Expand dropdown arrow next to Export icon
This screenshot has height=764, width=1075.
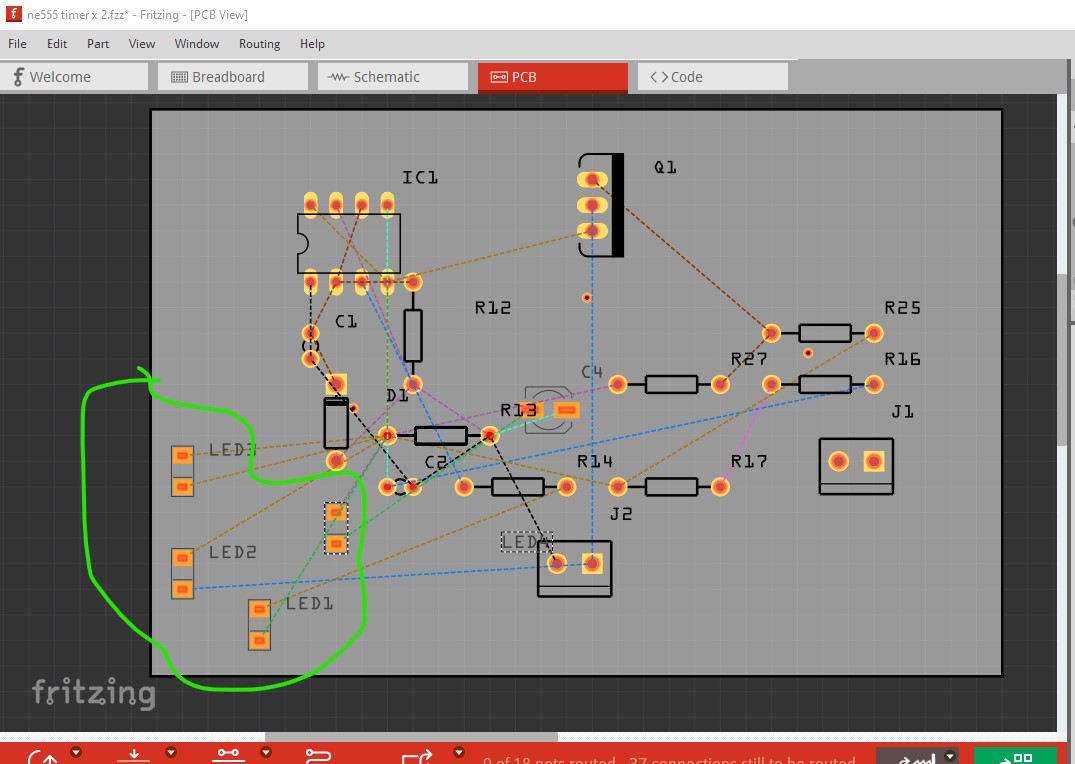coord(459,752)
